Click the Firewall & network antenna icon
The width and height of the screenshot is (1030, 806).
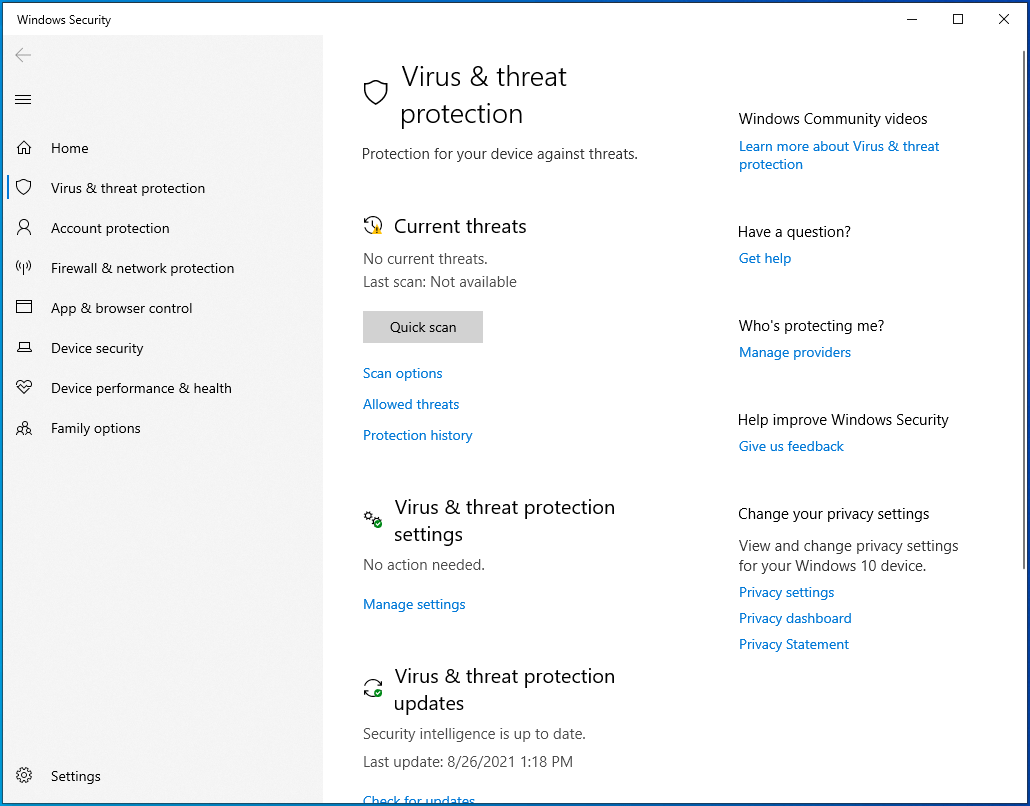tap(24, 268)
